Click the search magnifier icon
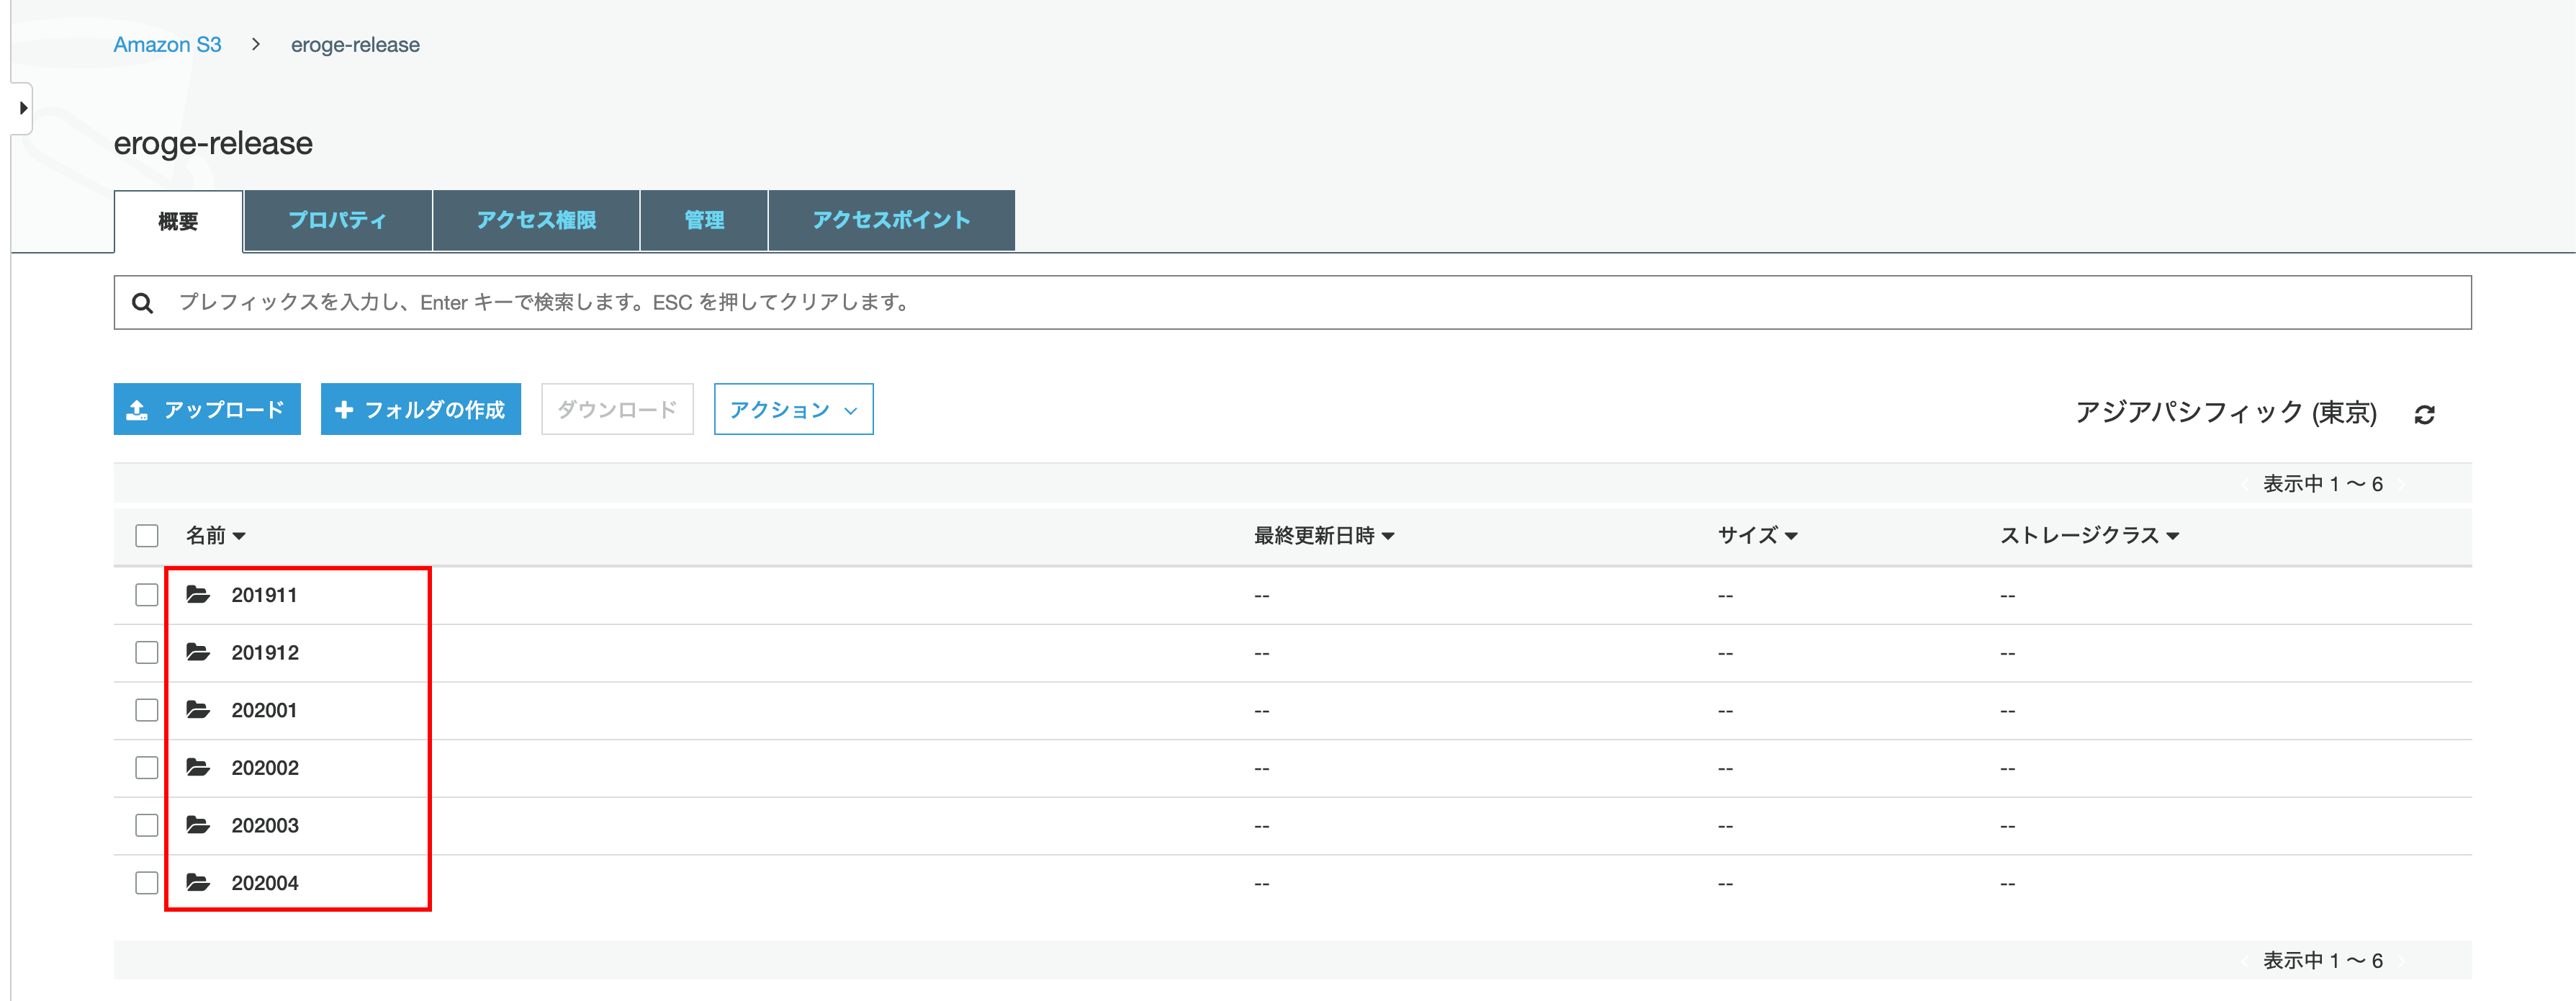This screenshot has width=2576, height=1001. coord(143,303)
